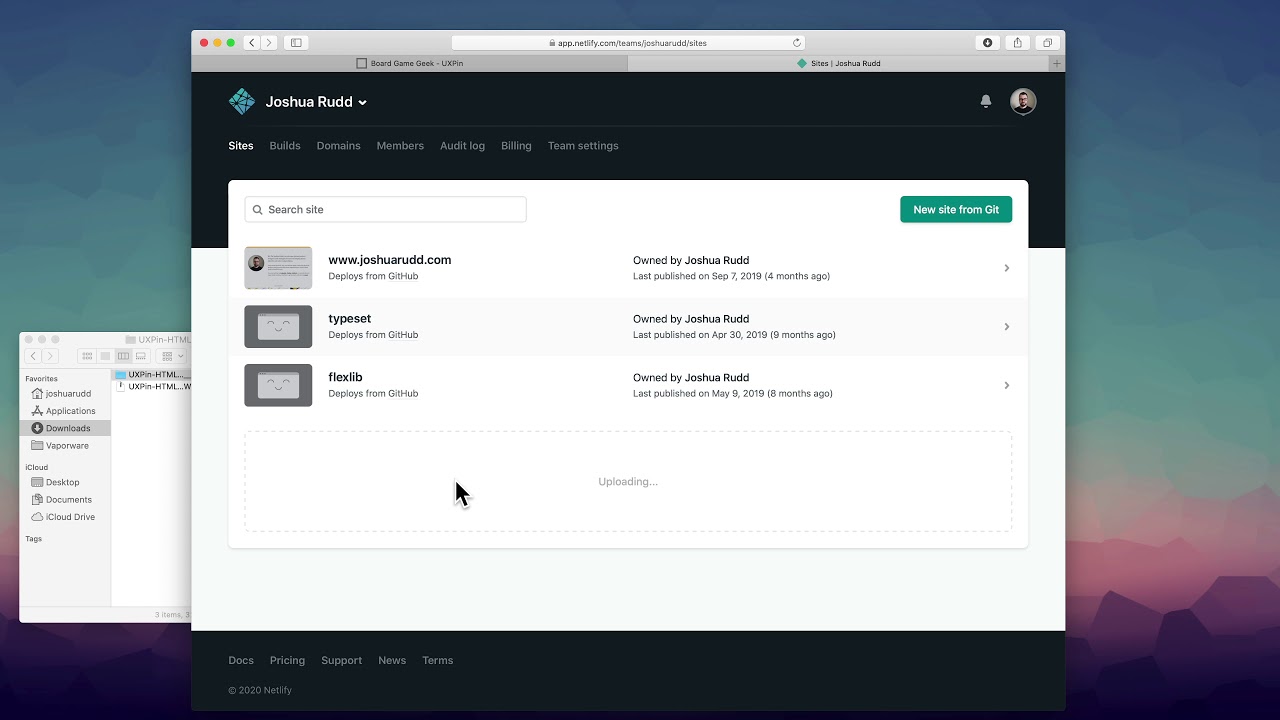Viewport: 1280px width, 720px height.
Task: Open Finder group-by dropdown
Action: click(x=171, y=356)
